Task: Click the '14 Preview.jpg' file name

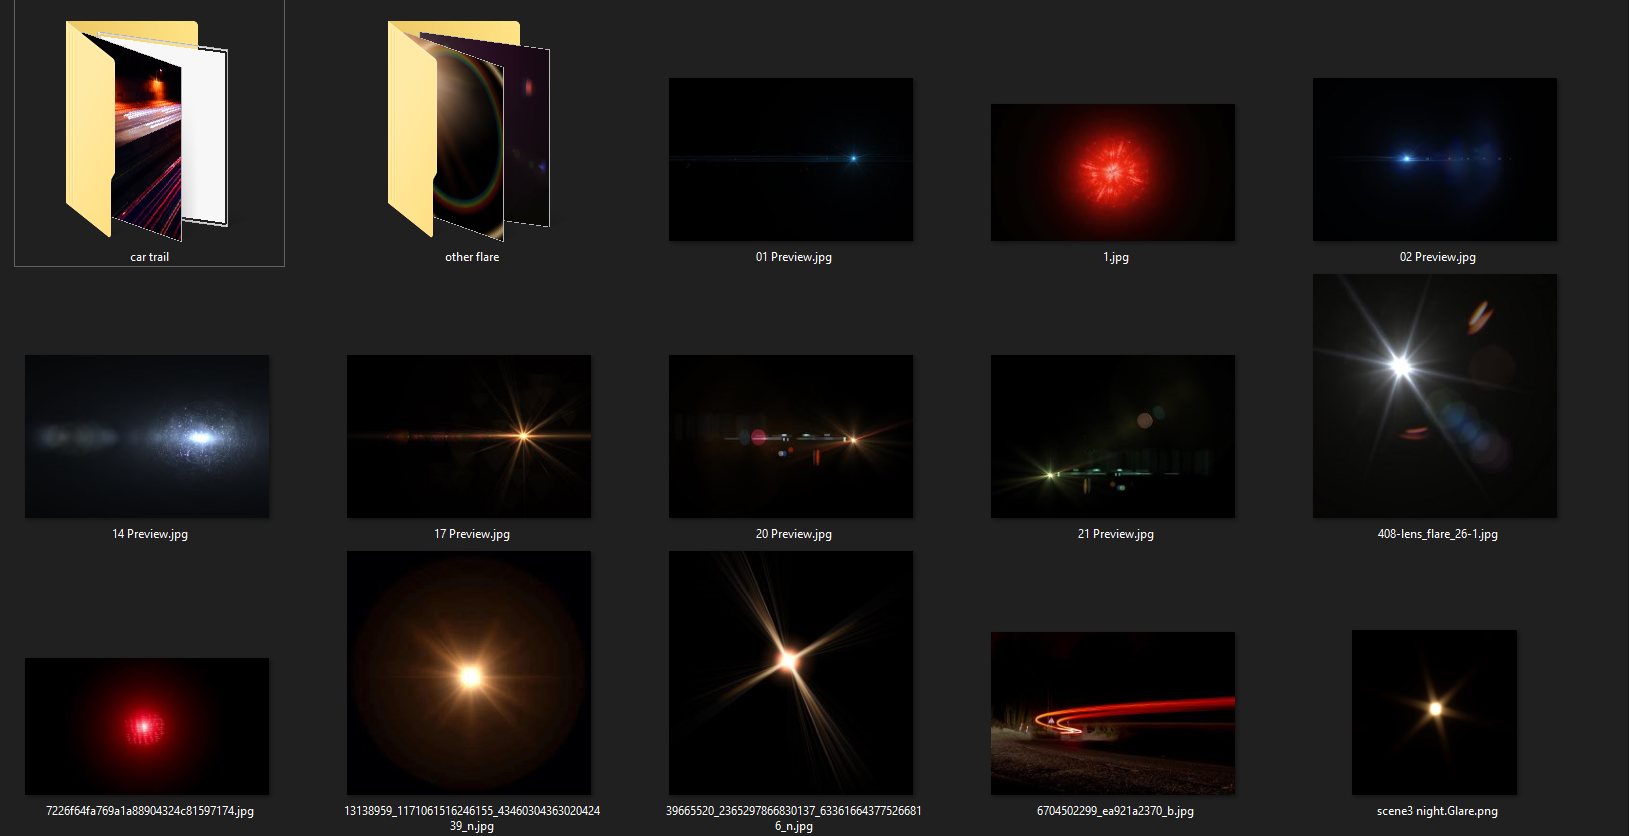Action: tap(150, 534)
